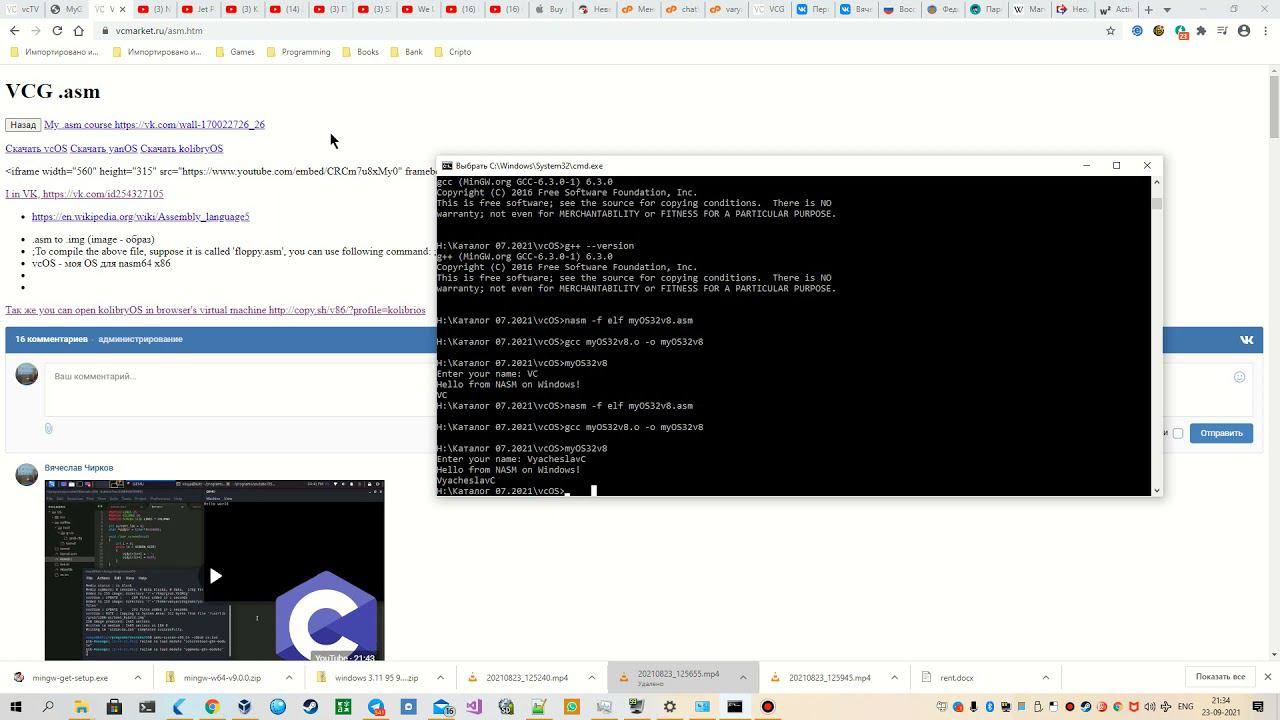Switch to the cmd taskbar icon
Viewport: 1280px width, 720px height.
click(735, 707)
